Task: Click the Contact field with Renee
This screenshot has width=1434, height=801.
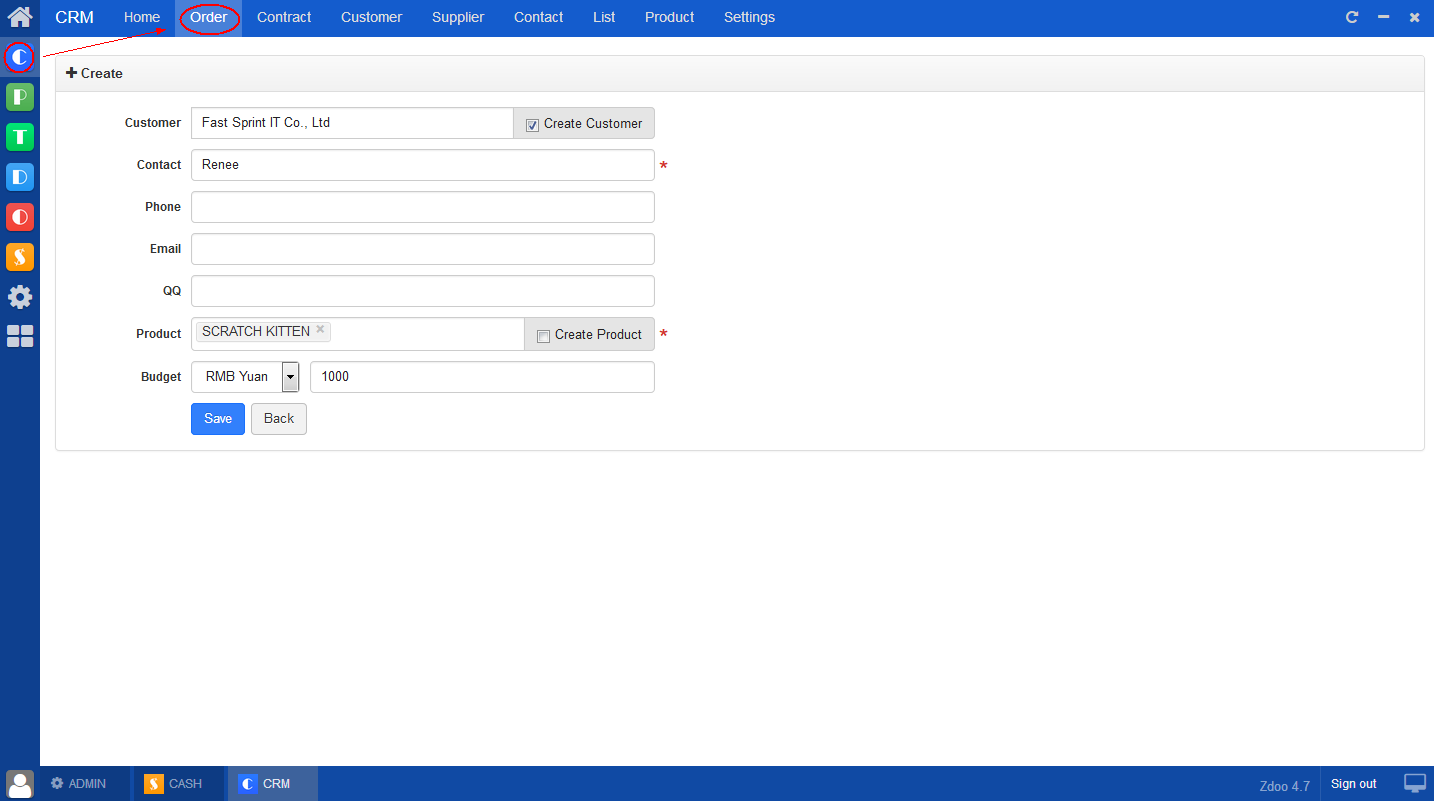Action: (423, 165)
